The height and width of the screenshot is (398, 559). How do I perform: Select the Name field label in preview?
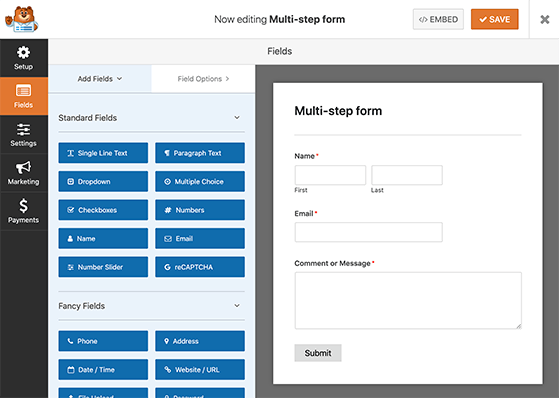(304, 156)
